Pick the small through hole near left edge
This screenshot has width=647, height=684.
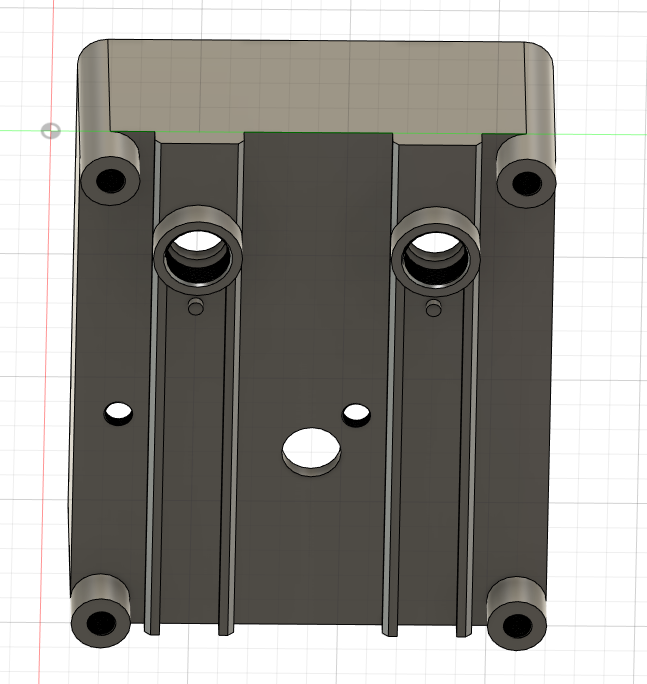(118, 413)
